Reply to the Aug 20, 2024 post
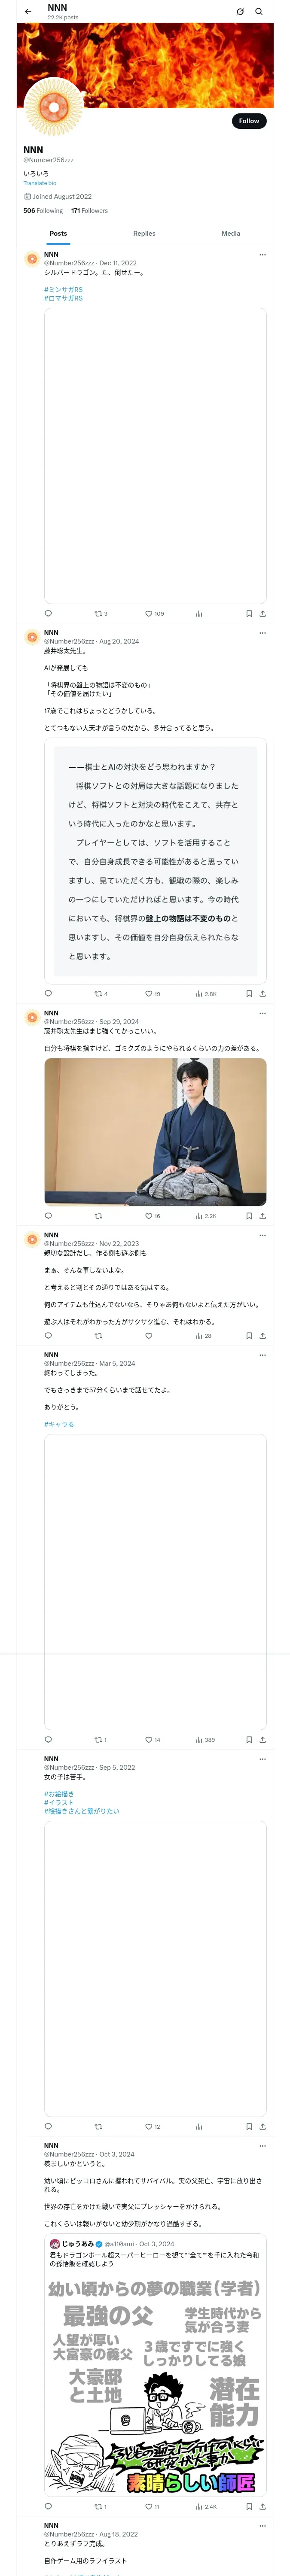290x2576 pixels. pos(48,994)
